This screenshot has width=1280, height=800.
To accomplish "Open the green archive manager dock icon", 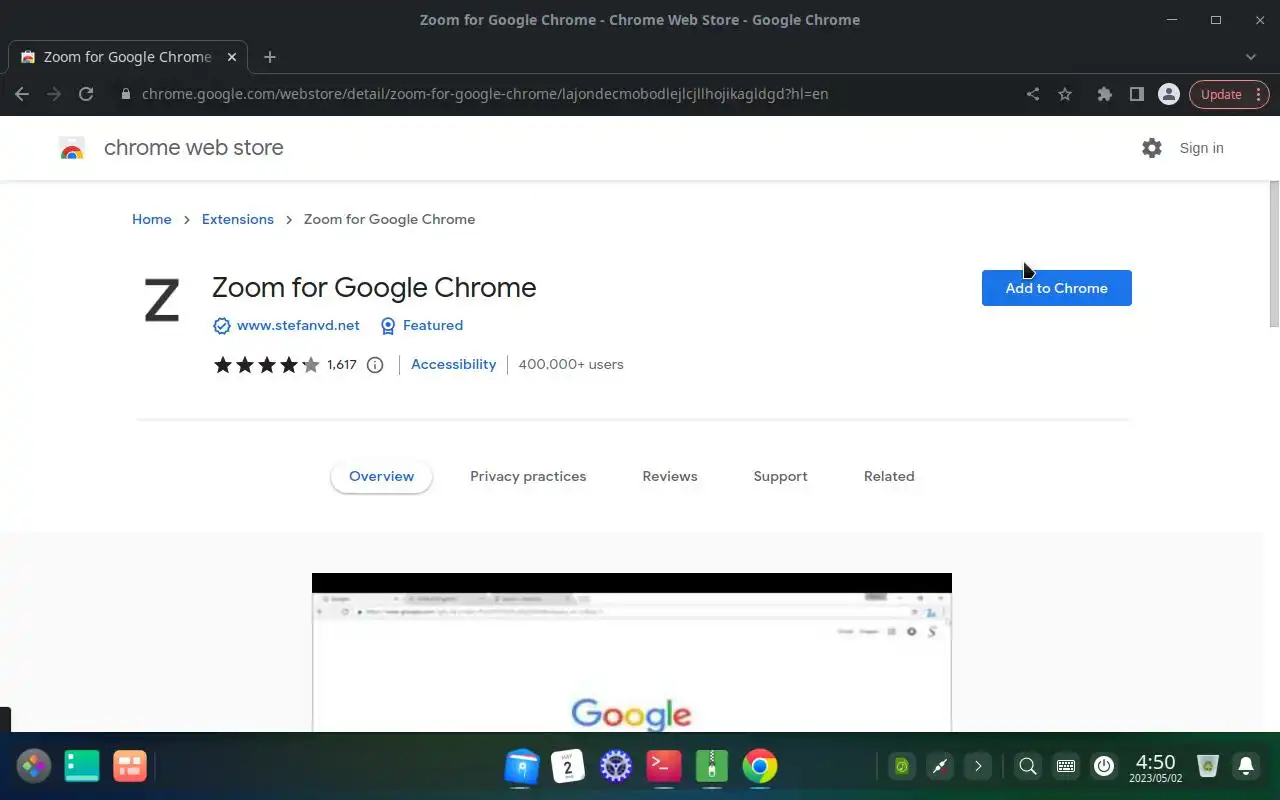I will (x=712, y=767).
